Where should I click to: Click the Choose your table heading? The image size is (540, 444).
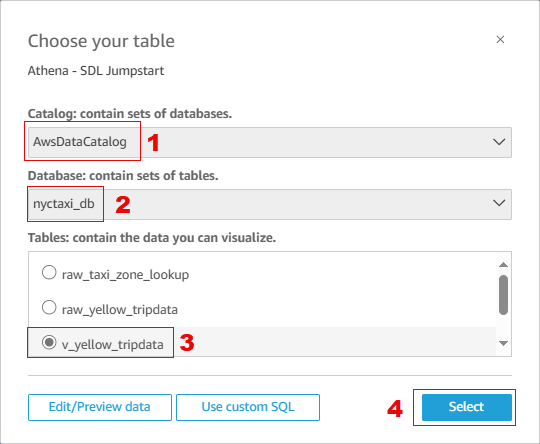pos(101,41)
